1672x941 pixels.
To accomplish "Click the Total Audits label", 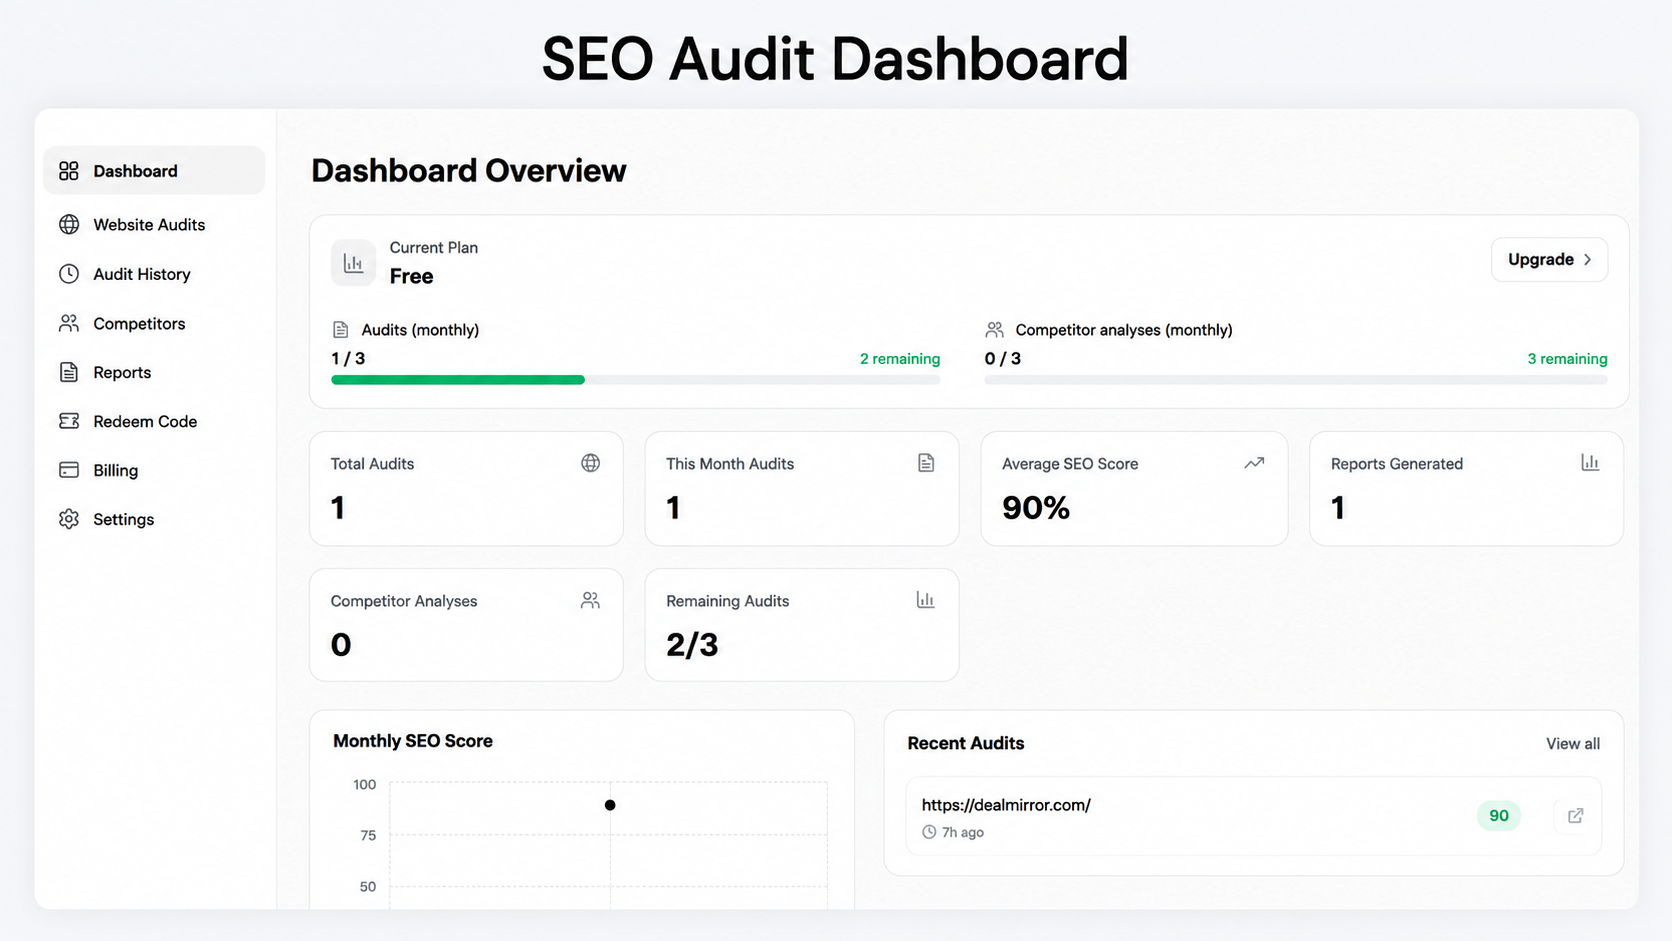I will coord(372,464).
